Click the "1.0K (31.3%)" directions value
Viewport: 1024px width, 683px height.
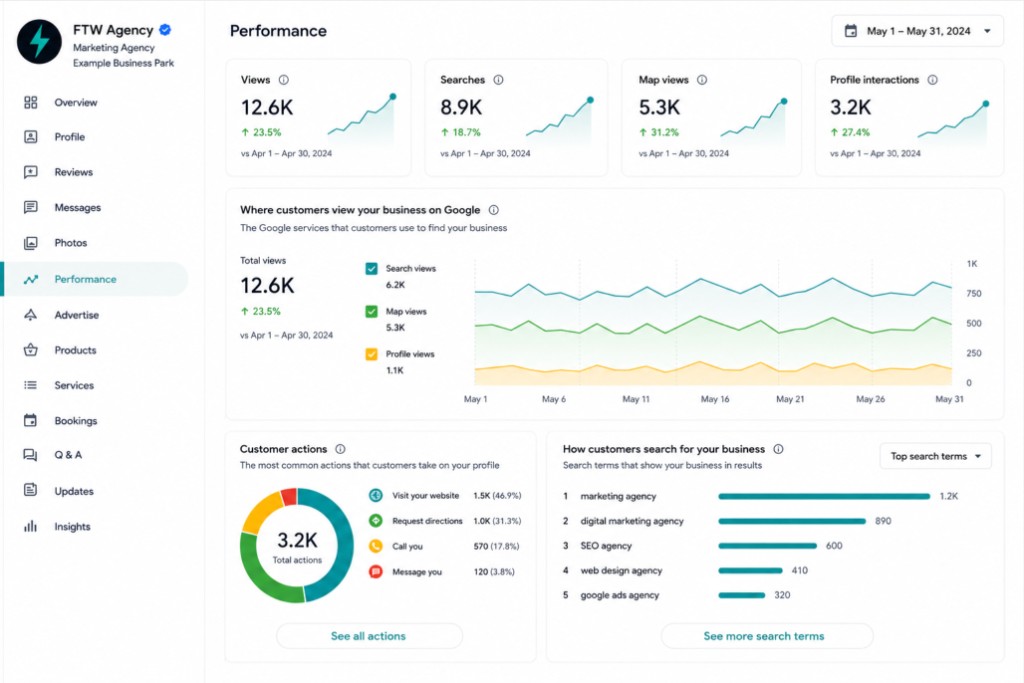point(497,521)
